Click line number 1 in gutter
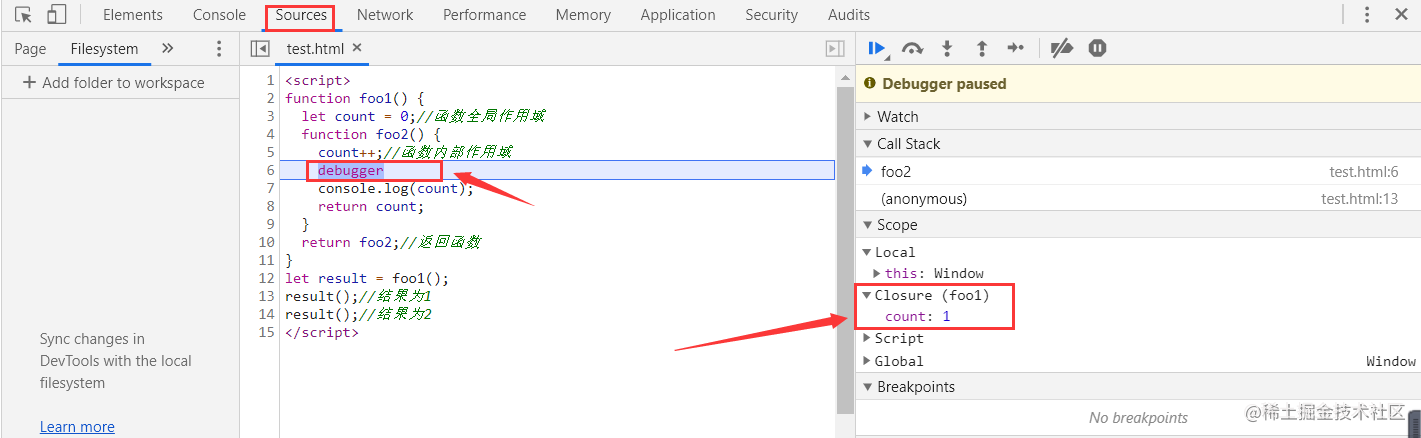Screen dimensions: 1421x438 270,80
